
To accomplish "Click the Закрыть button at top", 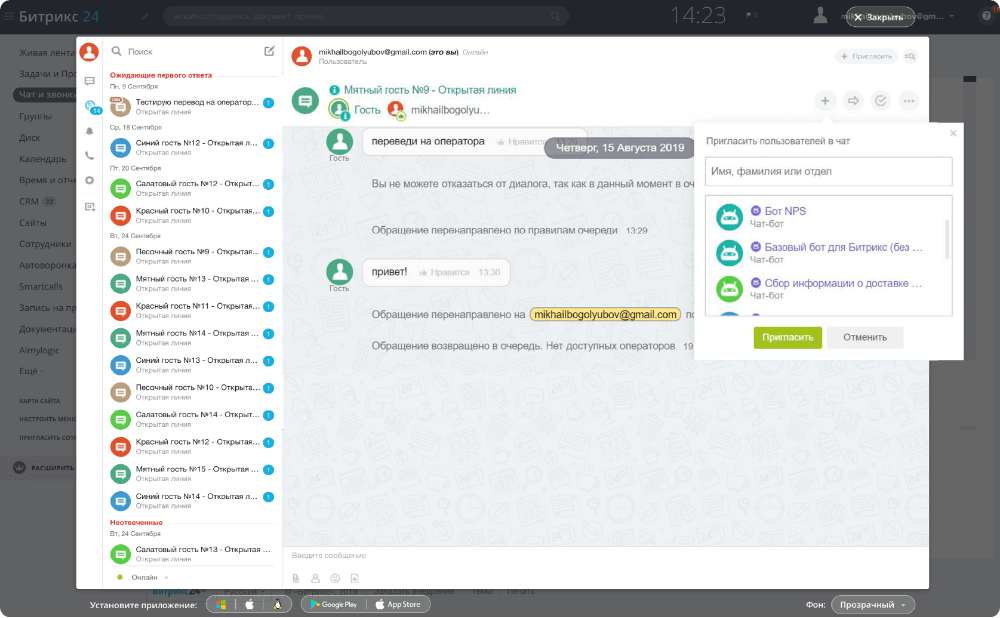I will [879, 17].
